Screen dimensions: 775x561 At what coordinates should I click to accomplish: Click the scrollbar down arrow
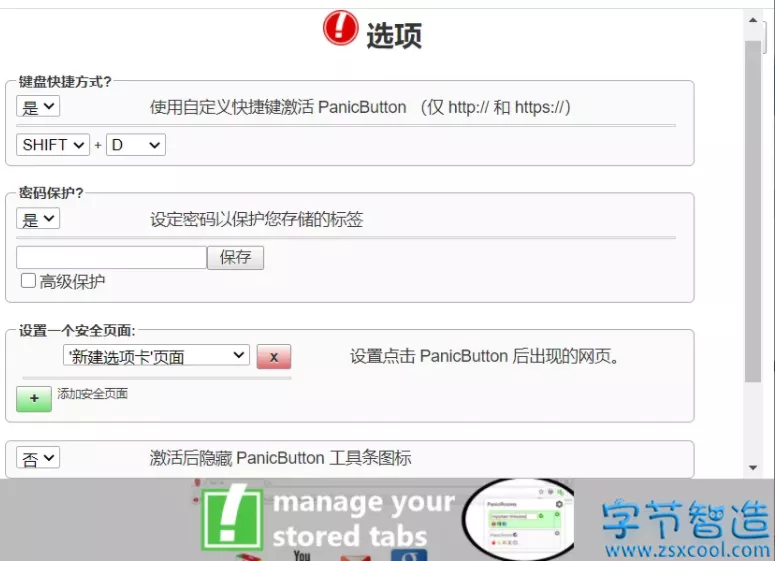click(x=753, y=468)
